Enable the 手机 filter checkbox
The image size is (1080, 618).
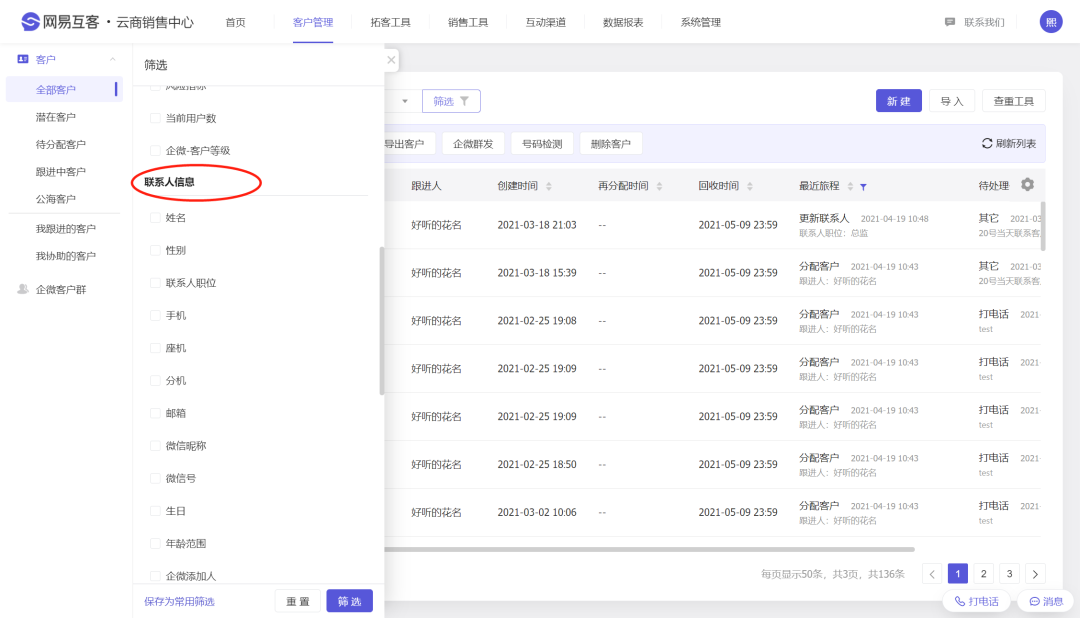(x=155, y=316)
